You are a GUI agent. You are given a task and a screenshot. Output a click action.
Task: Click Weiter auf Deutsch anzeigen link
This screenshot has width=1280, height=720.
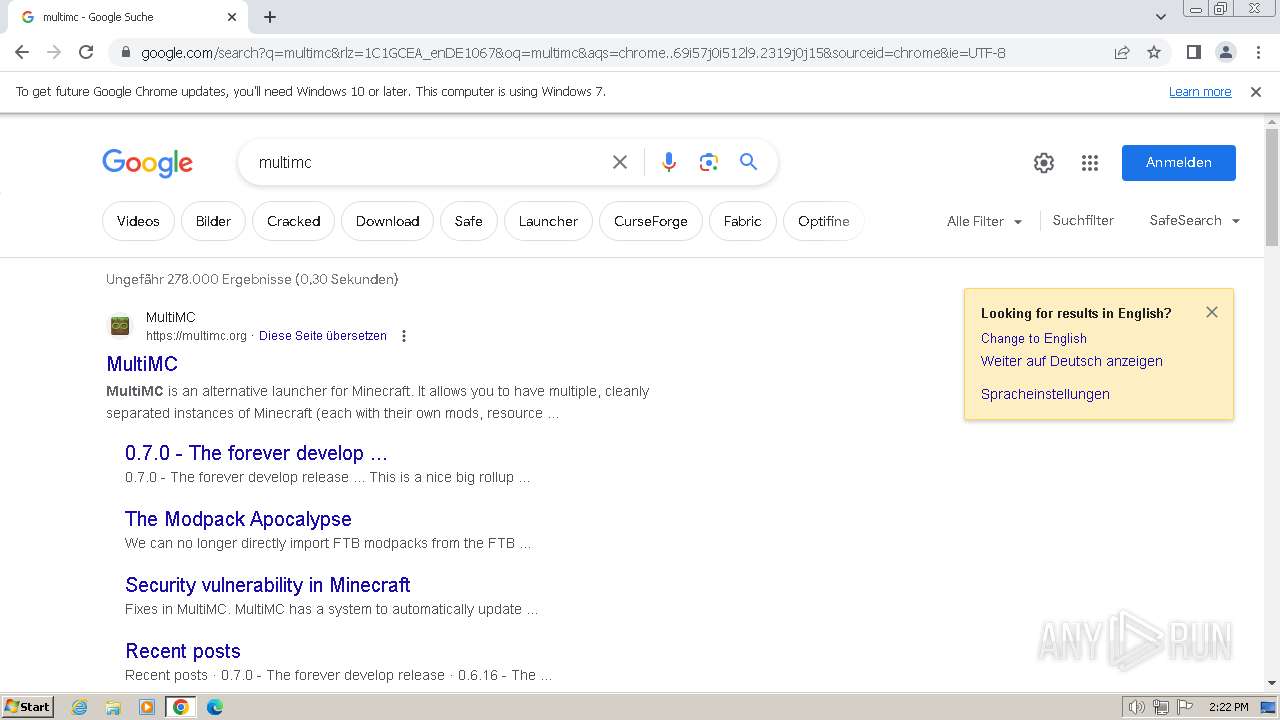coord(1072,361)
